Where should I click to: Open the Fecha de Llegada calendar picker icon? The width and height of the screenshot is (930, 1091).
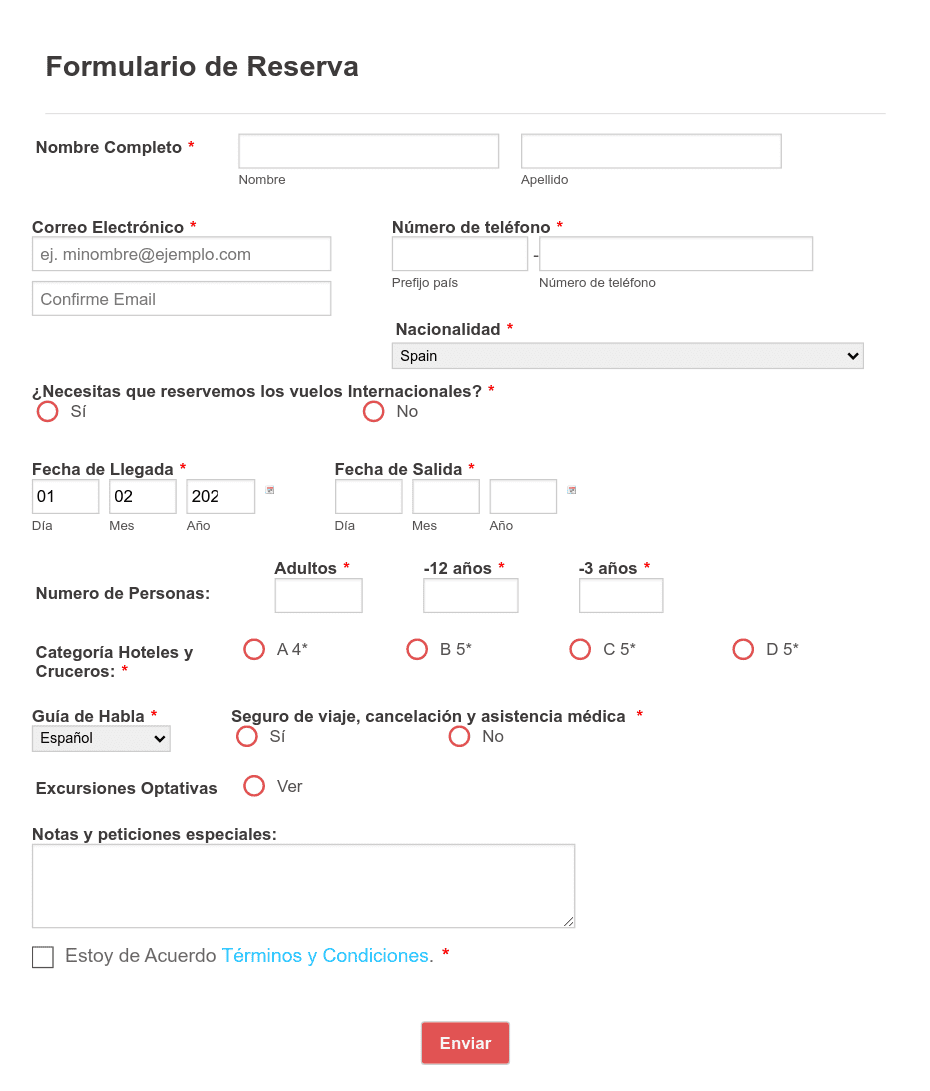coord(270,490)
